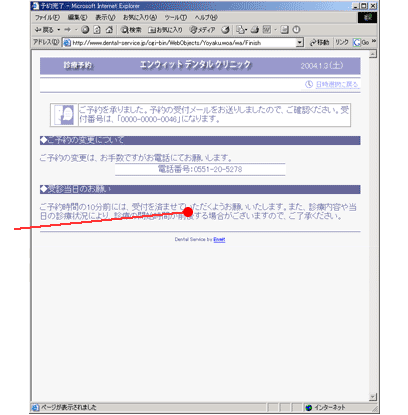The width and height of the screenshot is (408, 415).
Task: Click the 戻る back button
Action: click(44, 30)
